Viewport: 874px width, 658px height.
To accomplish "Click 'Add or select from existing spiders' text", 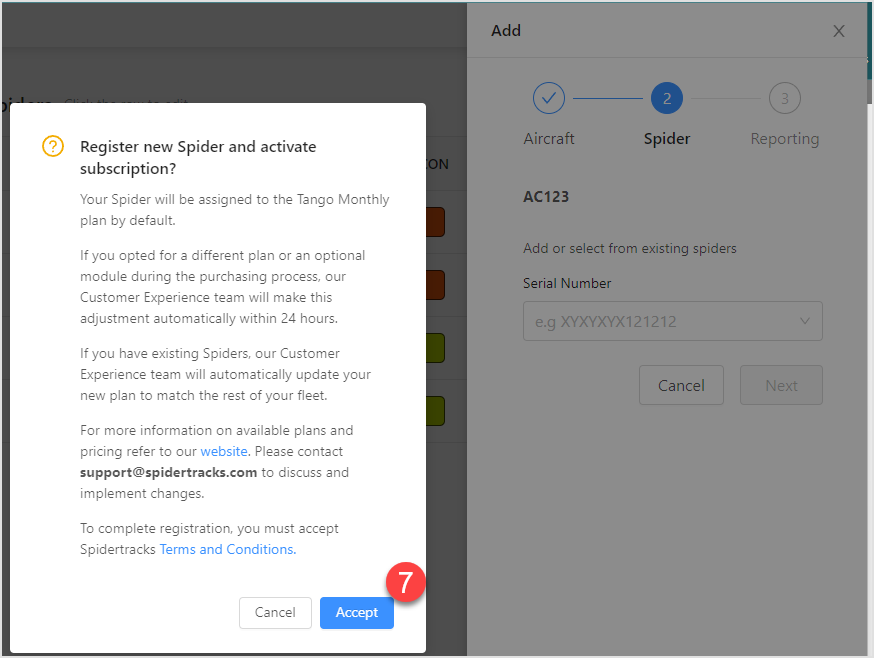I will pyautogui.click(x=629, y=248).
